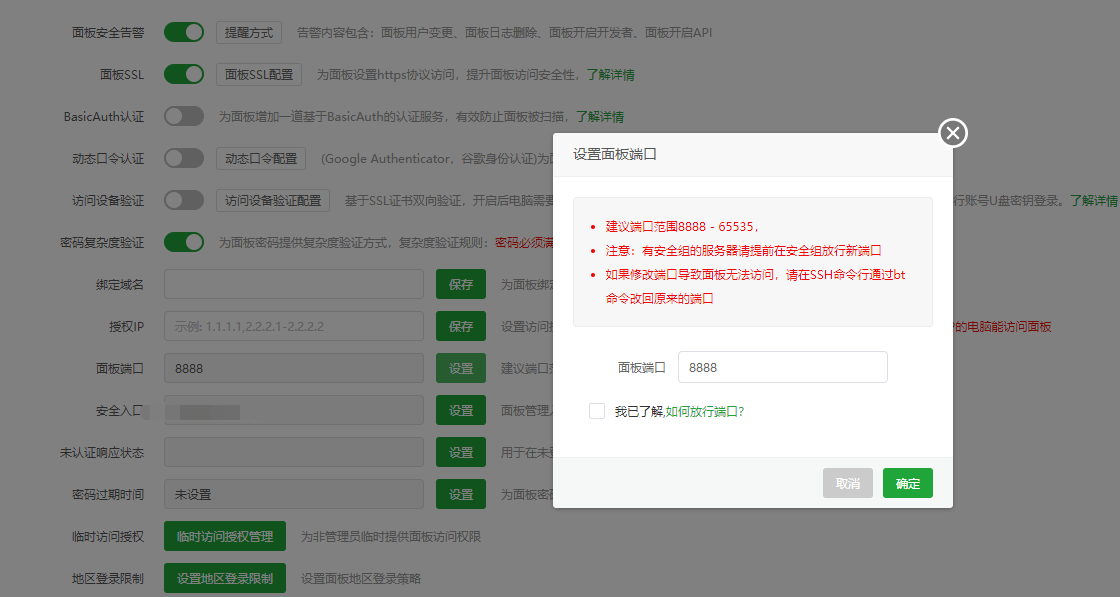
Task: Toggle the 密码复杂度验证 switch
Action: (184, 242)
